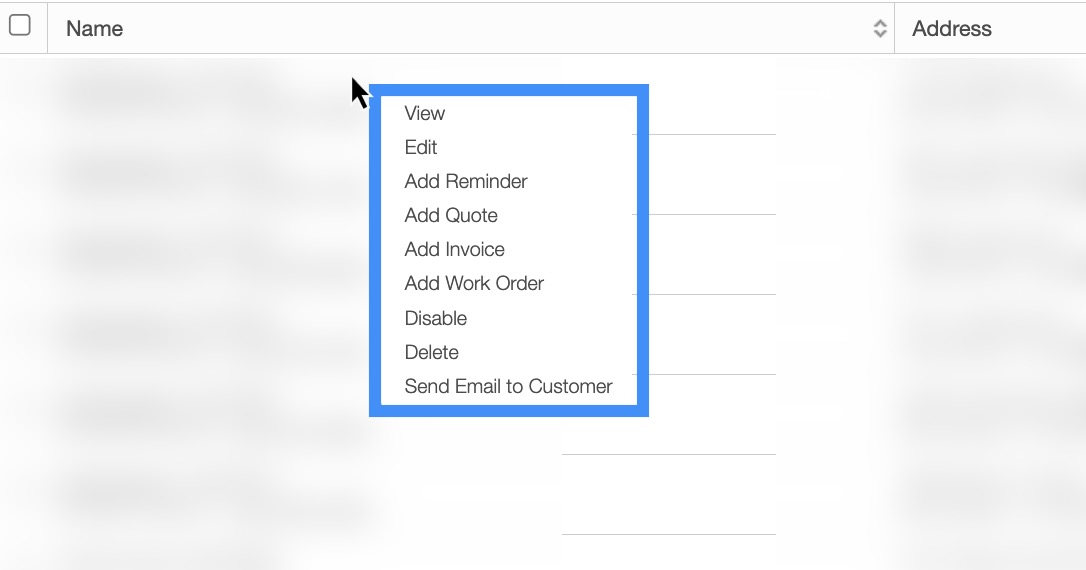The height and width of the screenshot is (570, 1086).
Task: Click Send Email to Customer
Action: tap(508, 386)
